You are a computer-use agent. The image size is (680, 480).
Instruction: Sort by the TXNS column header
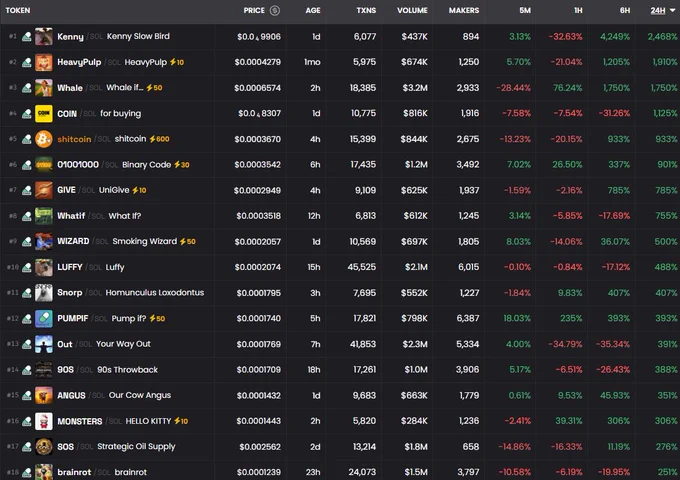click(x=366, y=10)
